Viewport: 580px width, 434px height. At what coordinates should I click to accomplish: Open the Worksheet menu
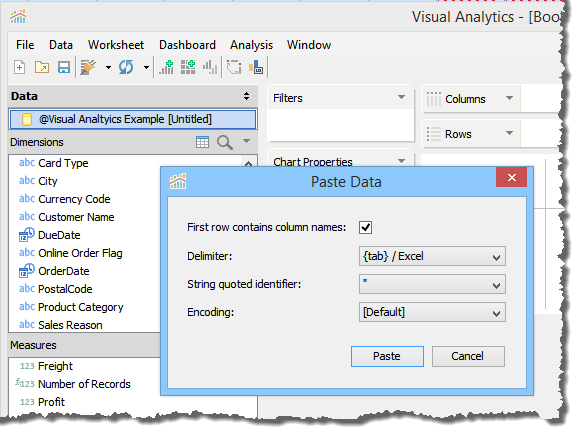click(x=116, y=45)
